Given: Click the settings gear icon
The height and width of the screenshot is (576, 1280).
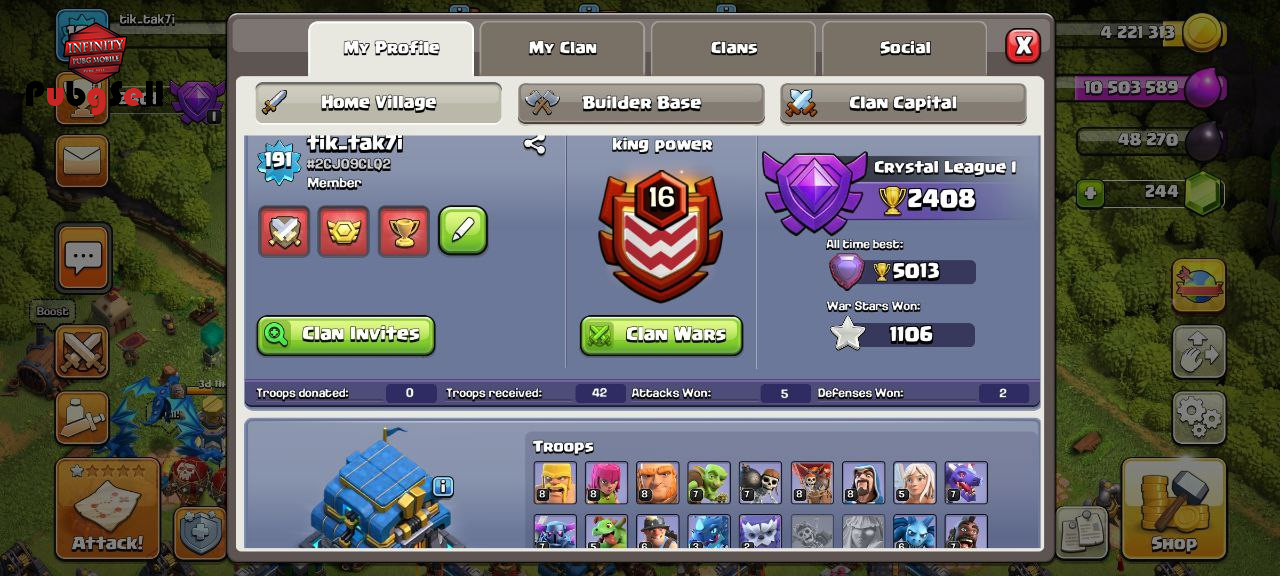Looking at the screenshot, I should pos(1199,416).
